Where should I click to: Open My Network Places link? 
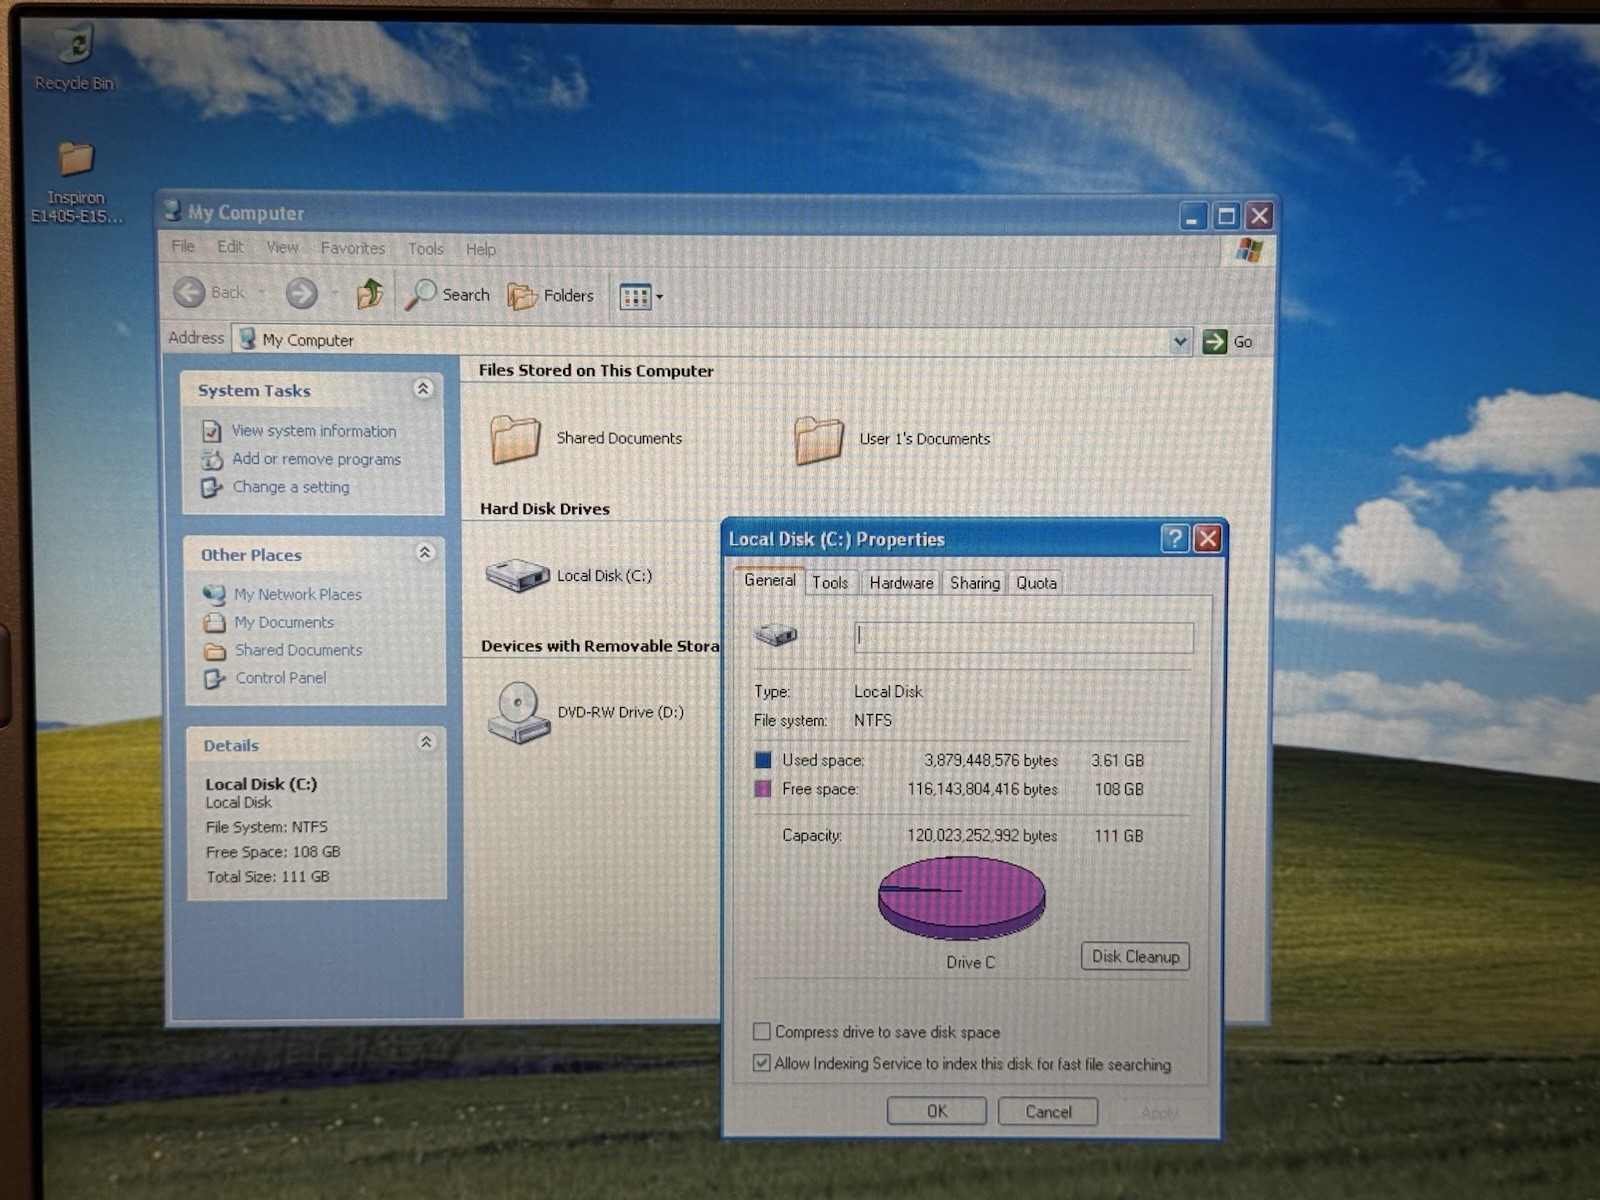coord(298,594)
